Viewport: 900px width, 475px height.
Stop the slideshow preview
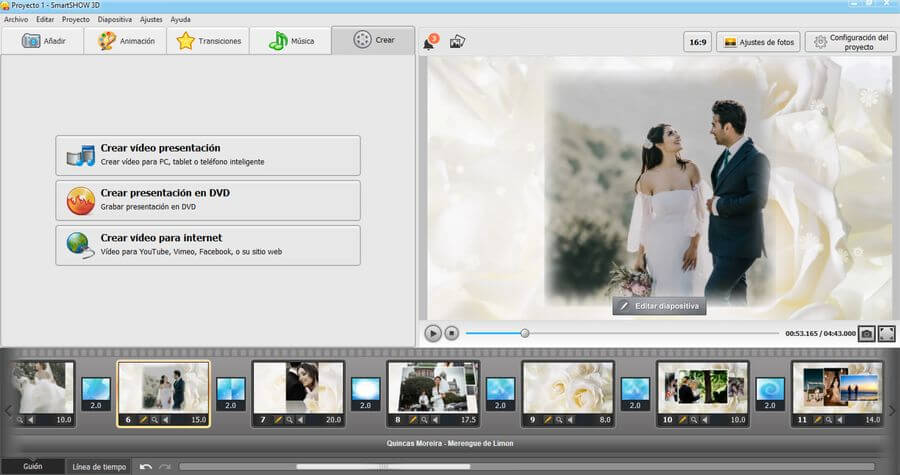tap(452, 333)
